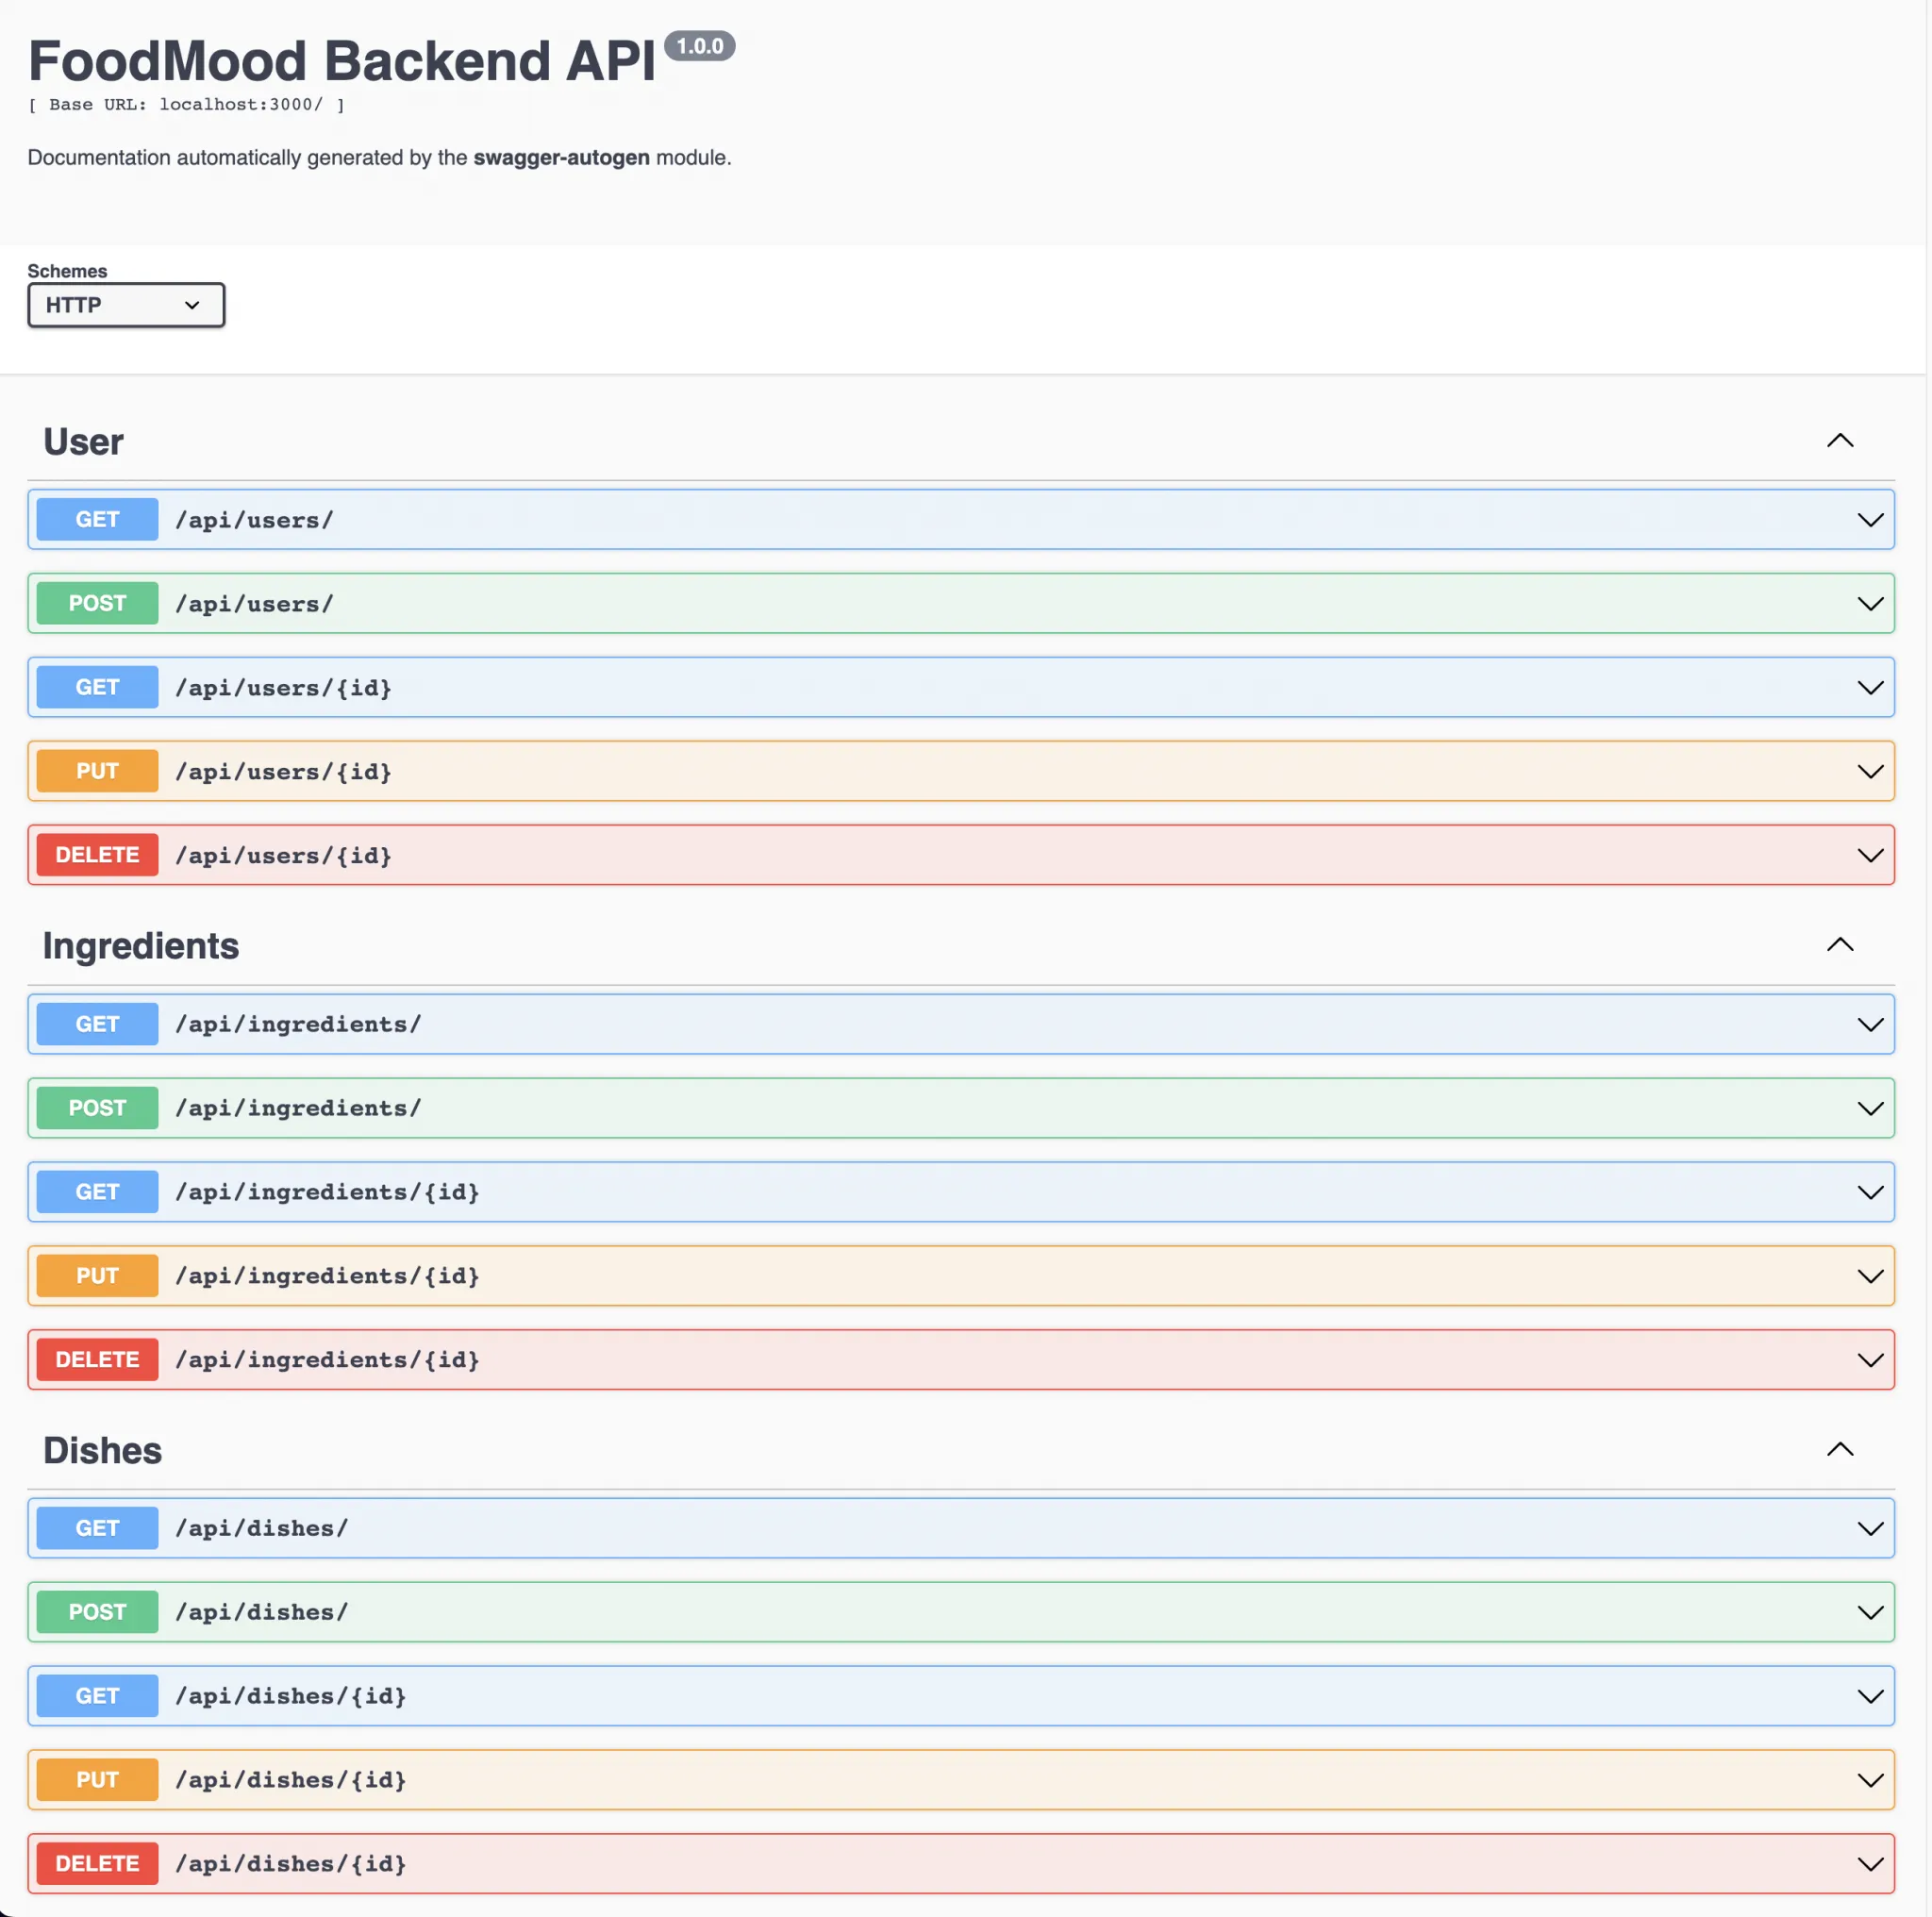Viewport: 1932px width, 1917px height.
Task: Expand arrow on DELETE /api/dishes/{id} row
Action: point(1869,1864)
